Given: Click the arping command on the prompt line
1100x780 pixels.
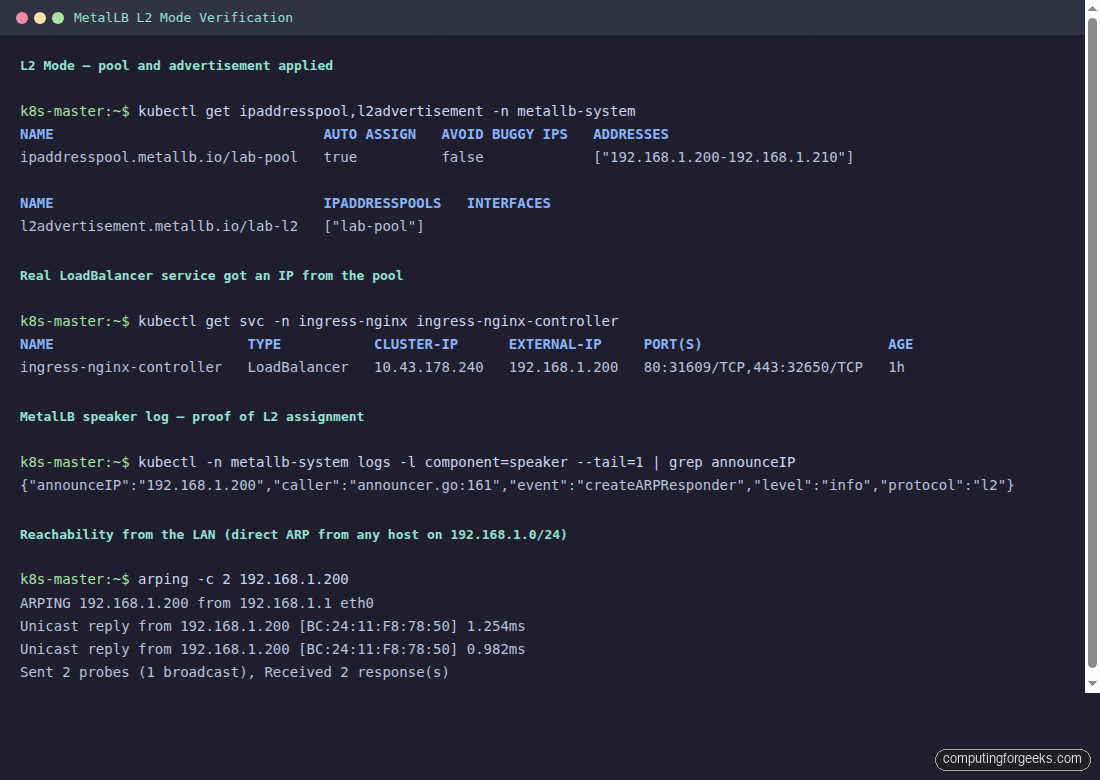Looking at the screenshot, I should pos(244,578).
